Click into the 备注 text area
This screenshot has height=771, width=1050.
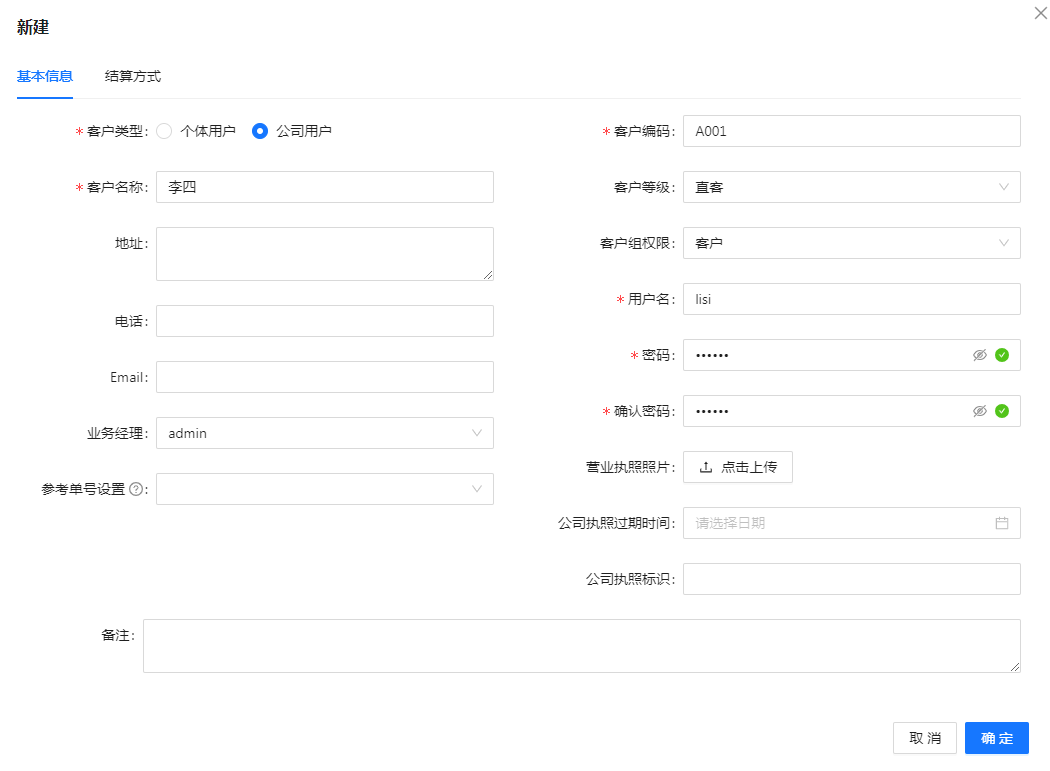581,646
